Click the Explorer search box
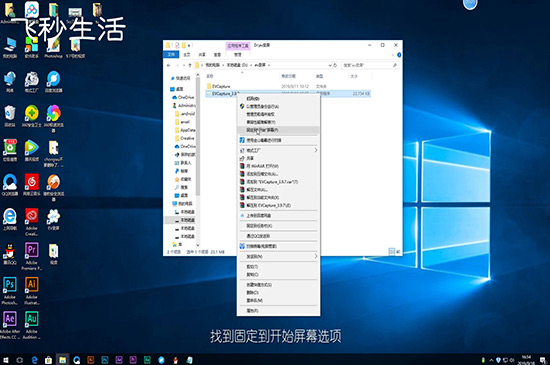The height and width of the screenshot is (365, 550). (x=370, y=65)
